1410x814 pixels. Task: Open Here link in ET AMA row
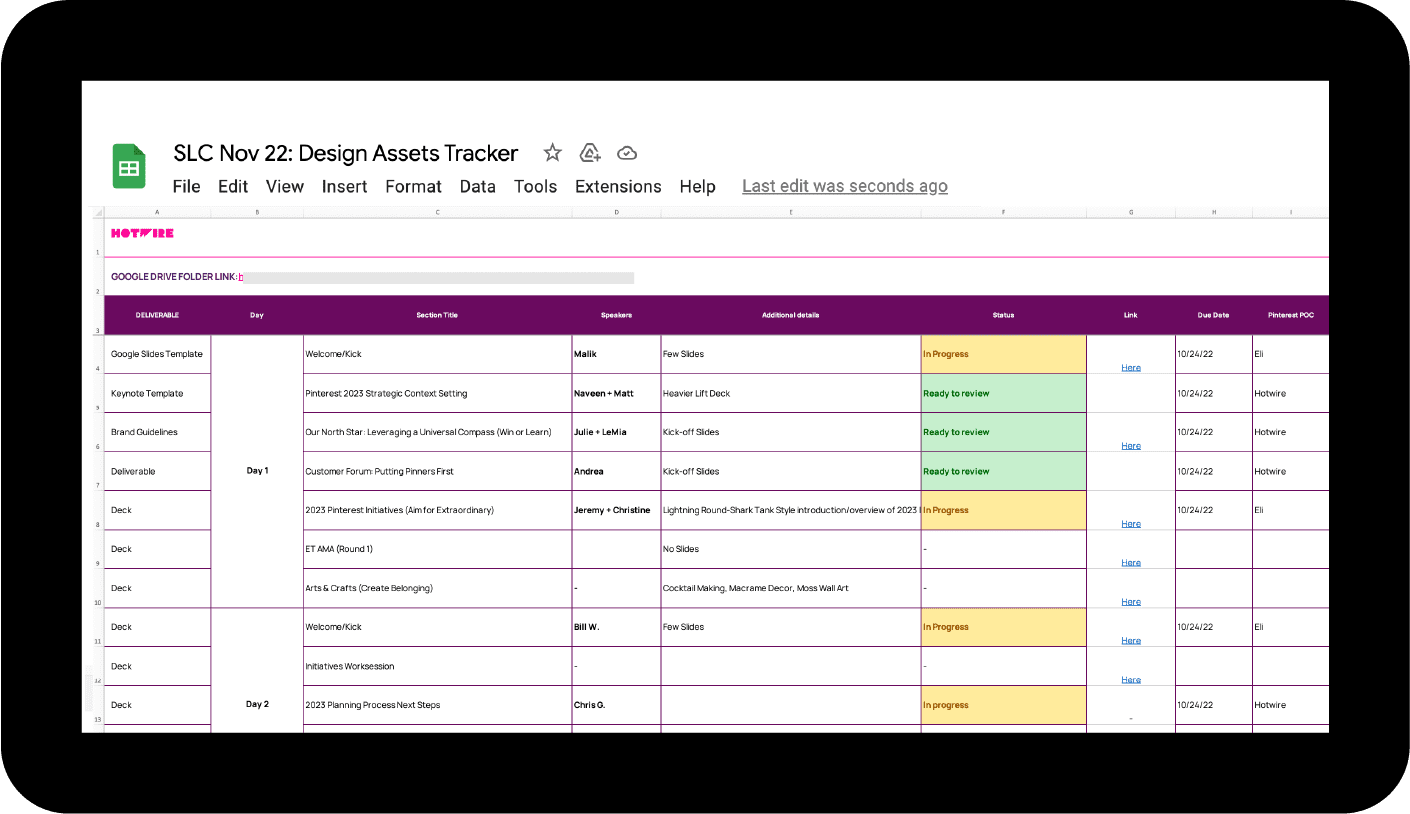point(1131,562)
